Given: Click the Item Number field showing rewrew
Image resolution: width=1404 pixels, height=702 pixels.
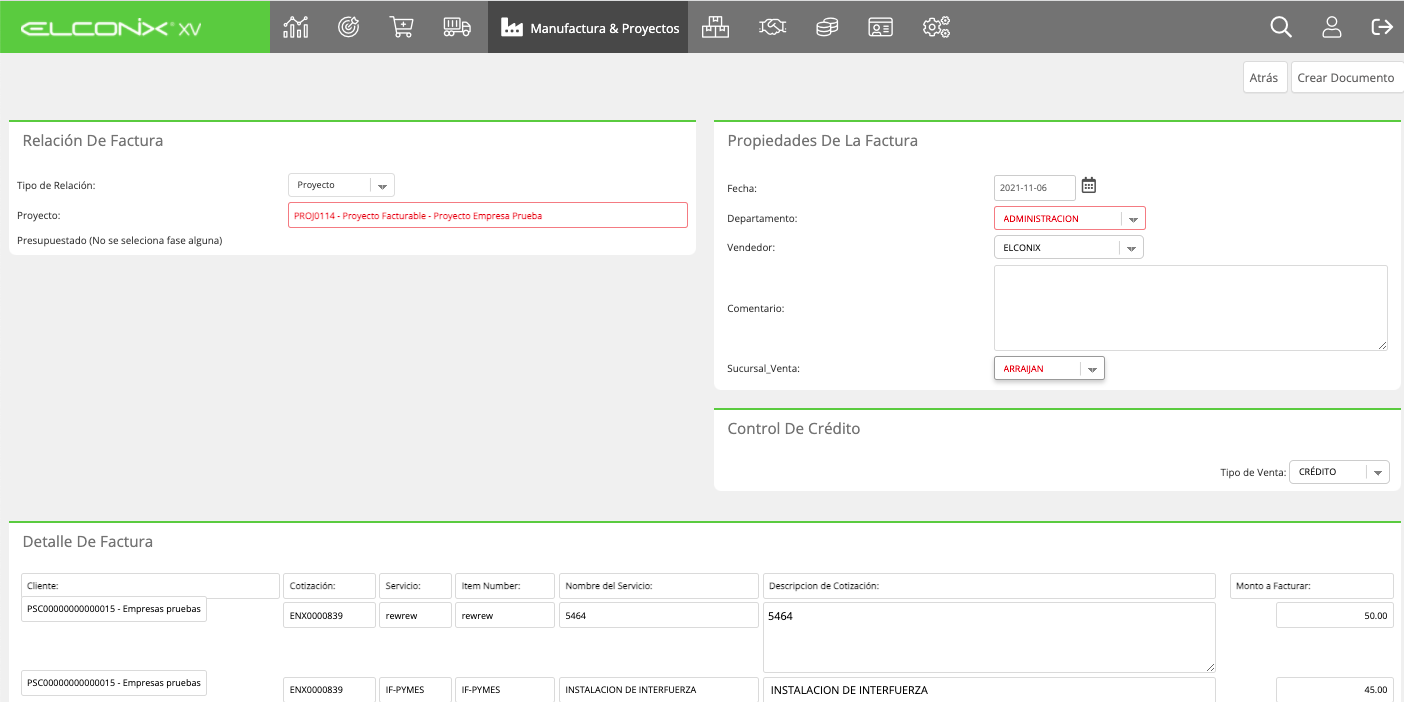Looking at the screenshot, I should [505, 615].
